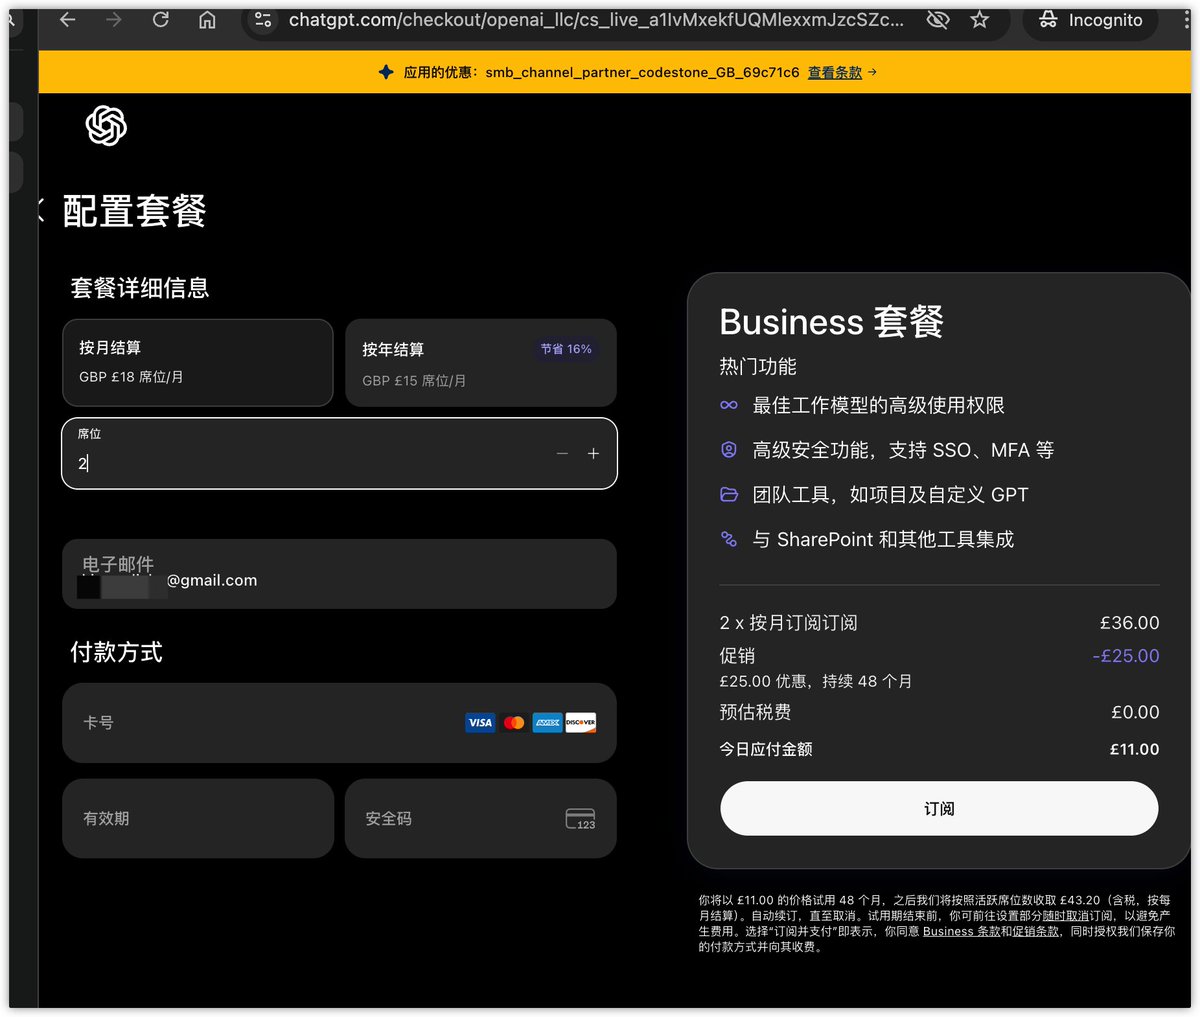The height and width of the screenshot is (1017, 1200).
Task: Click the 安全码 security code field
Action: point(480,818)
